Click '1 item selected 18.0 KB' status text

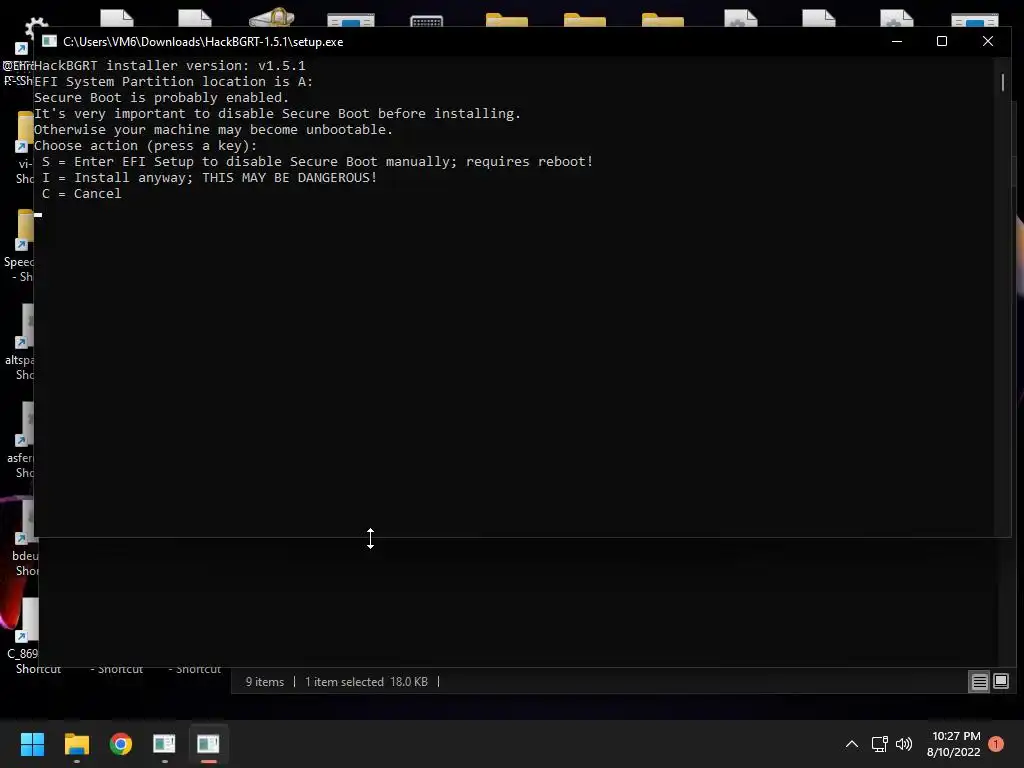366,682
